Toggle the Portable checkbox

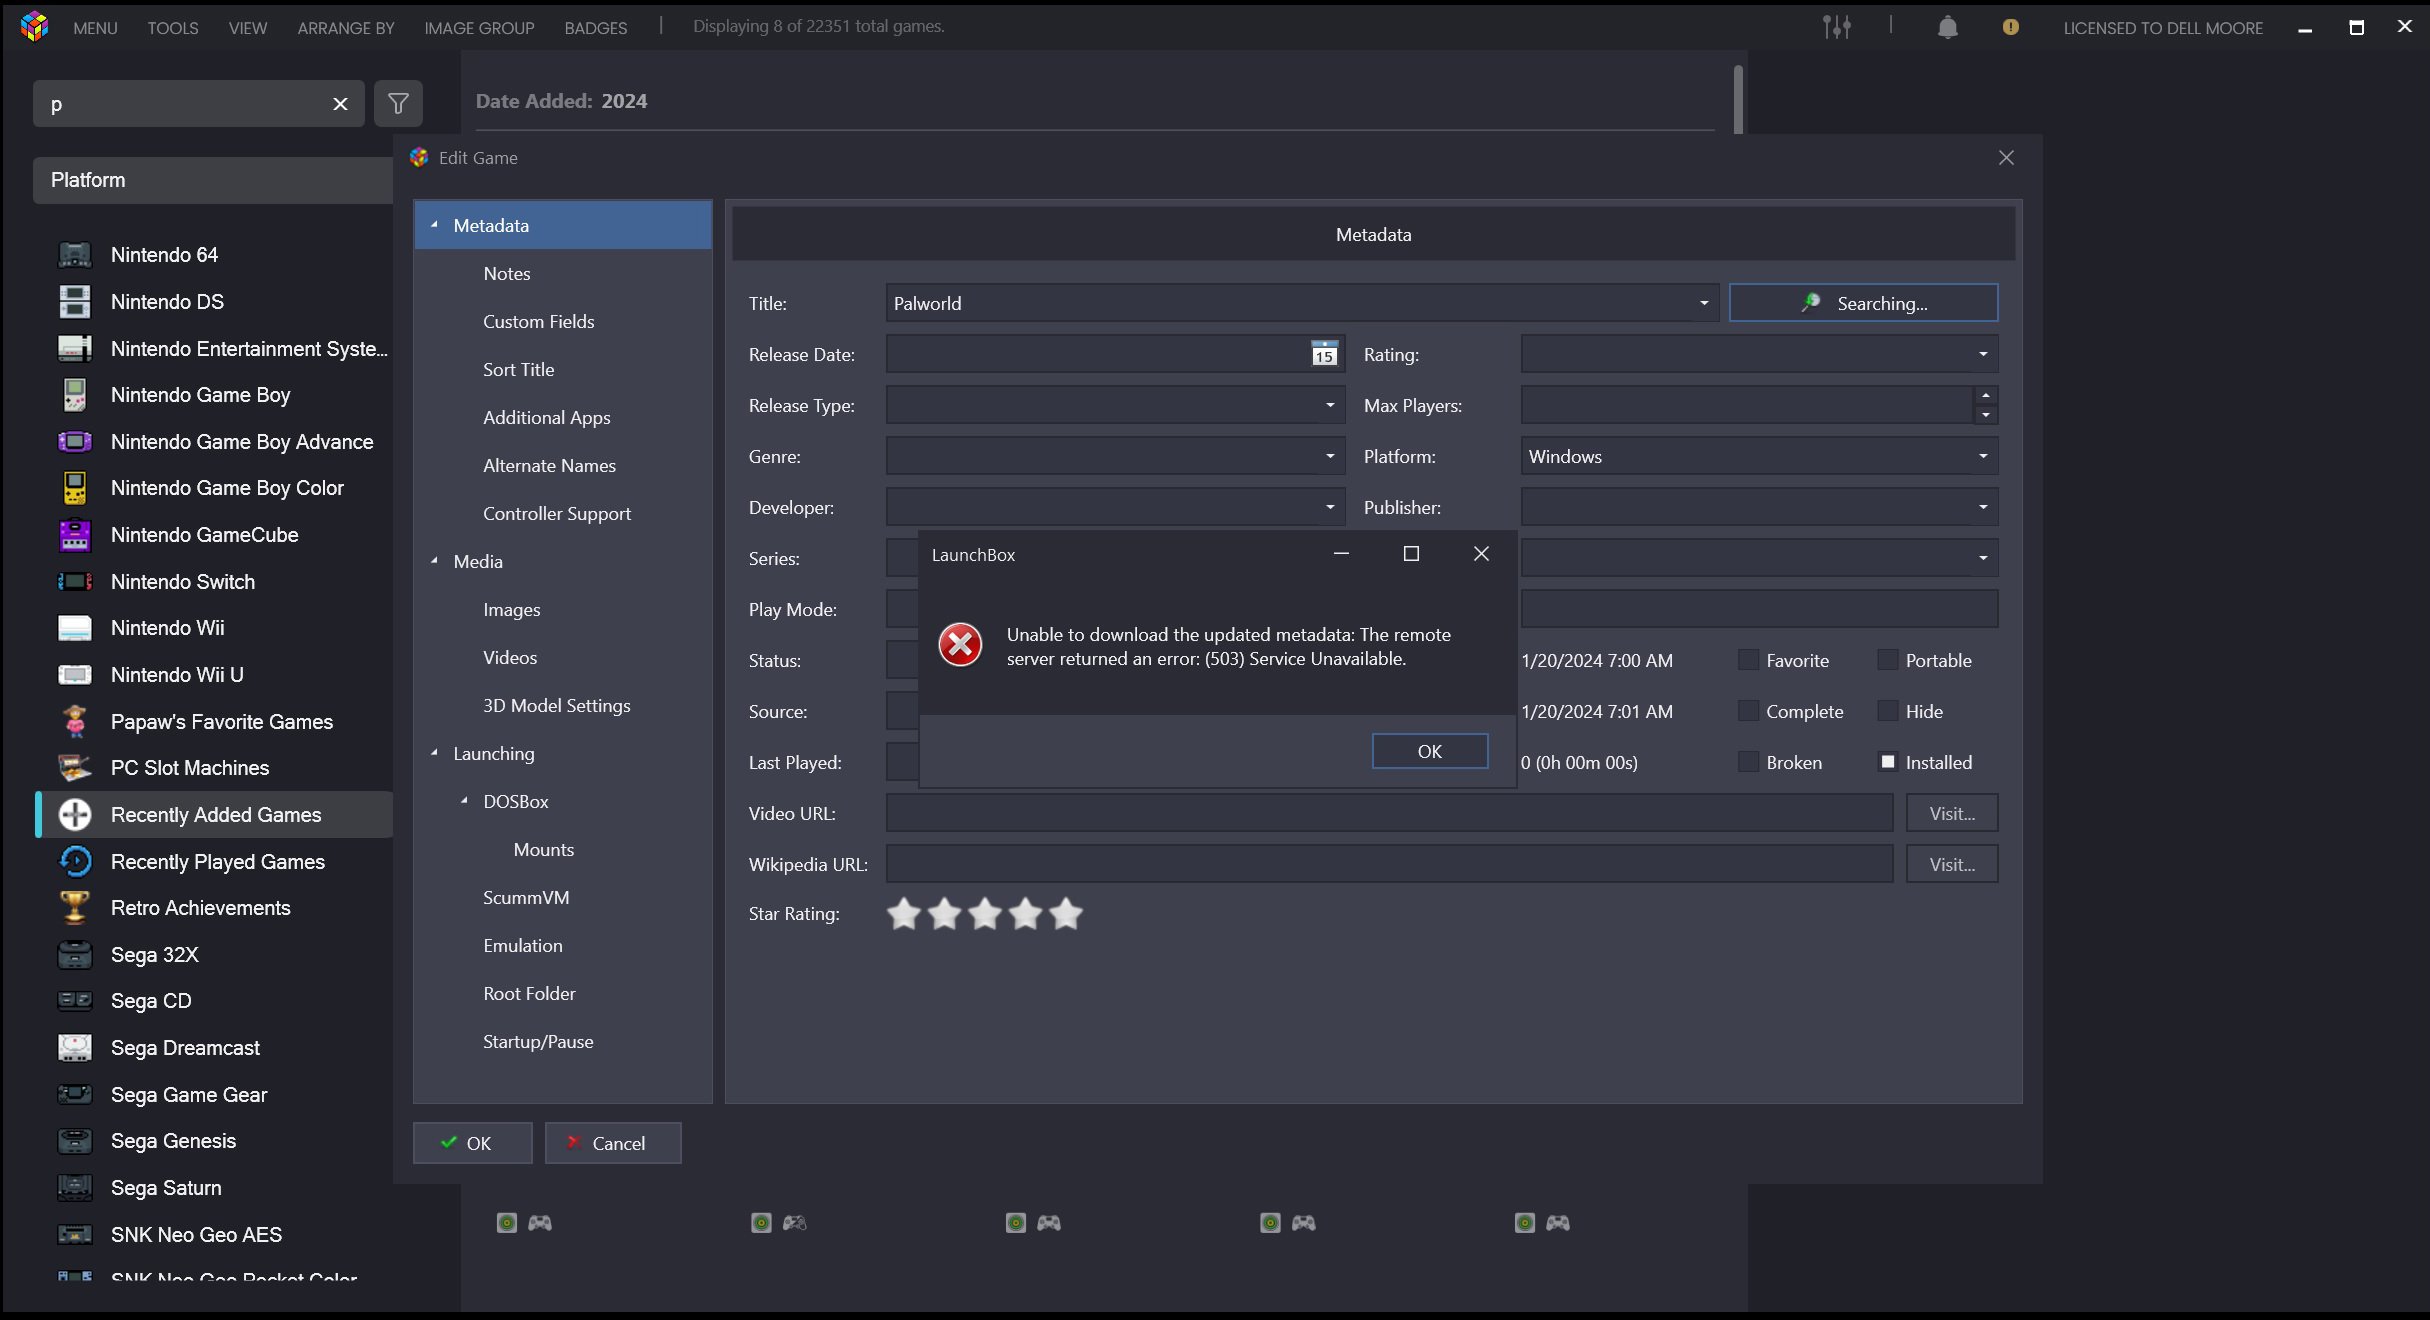tap(1887, 660)
